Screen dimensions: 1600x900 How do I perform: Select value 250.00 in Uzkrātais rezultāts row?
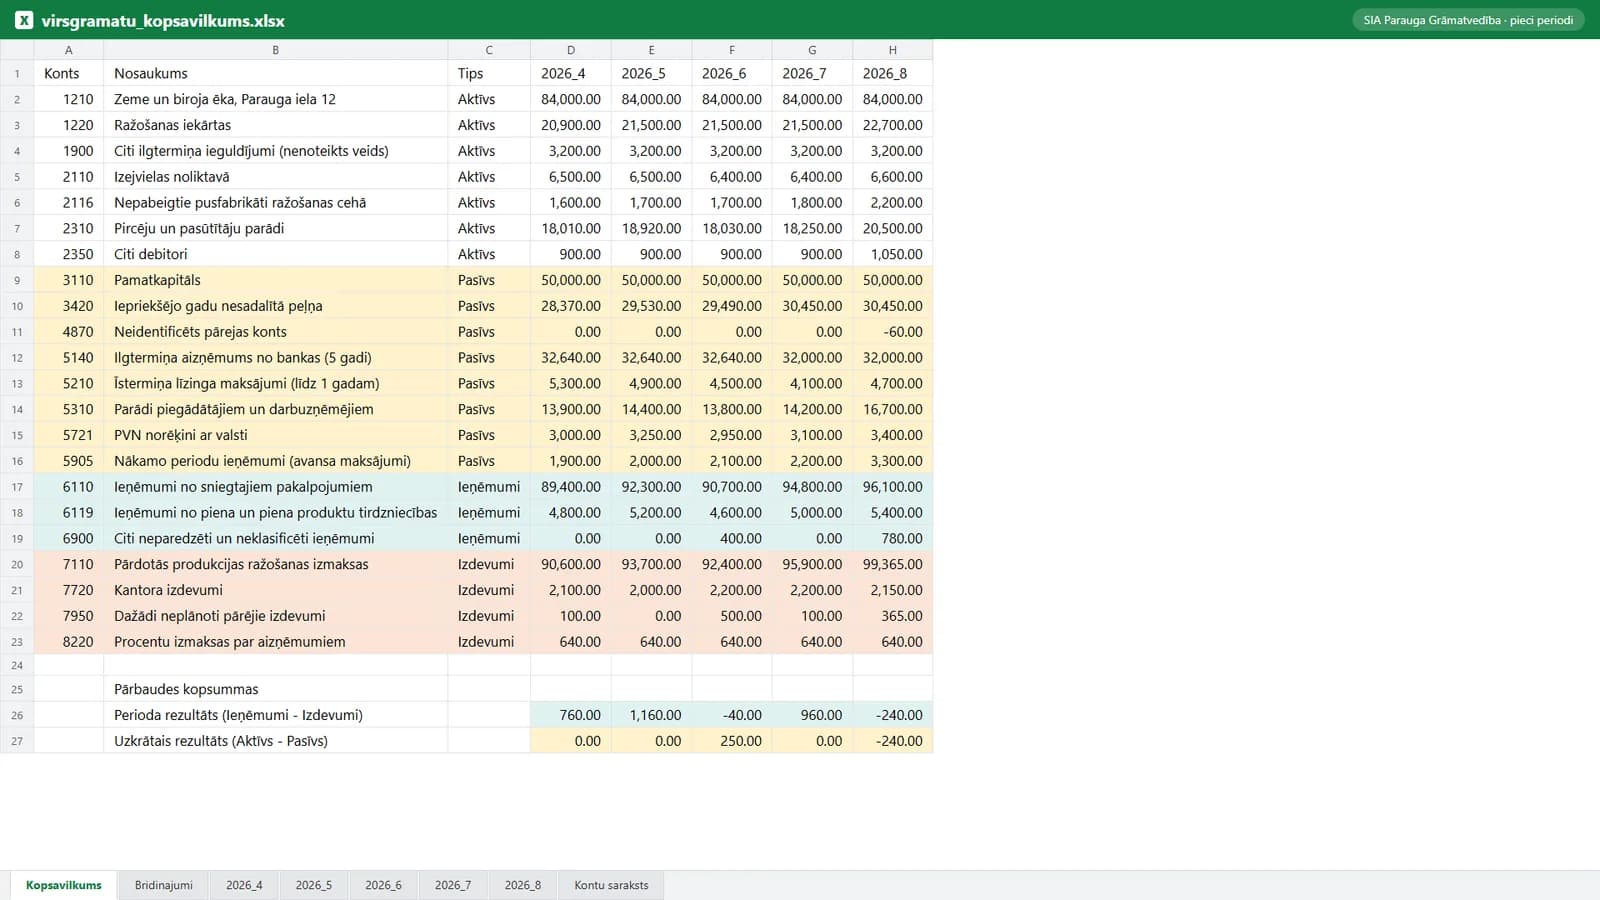pos(732,741)
